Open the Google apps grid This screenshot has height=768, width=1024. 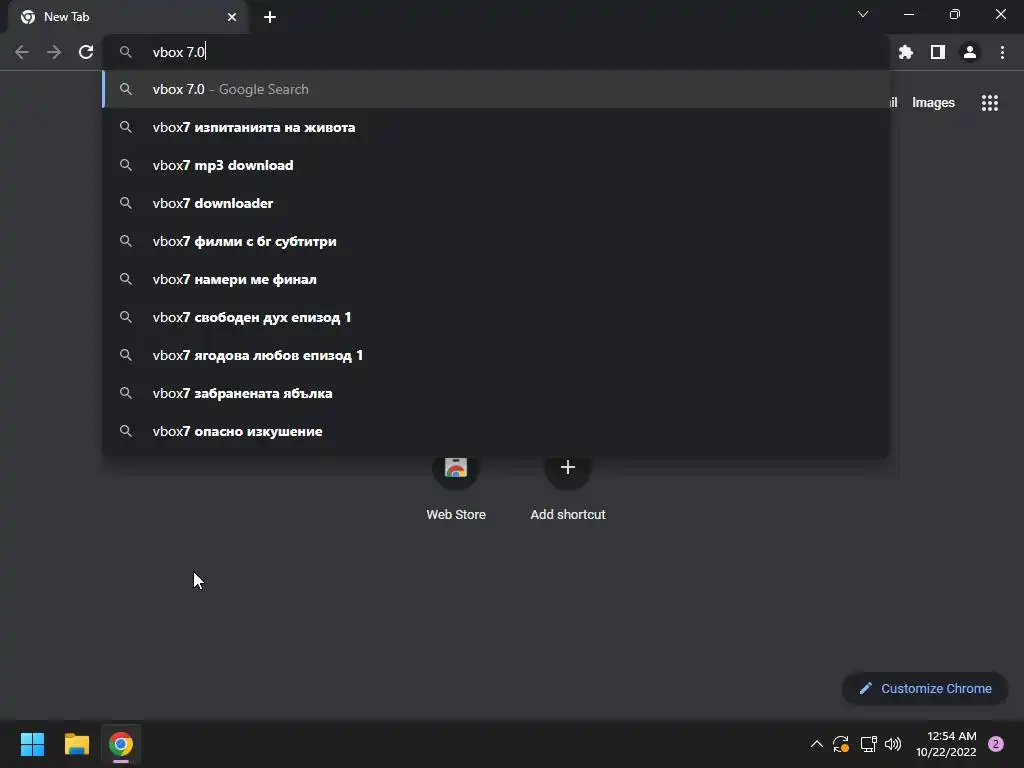coord(989,103)
